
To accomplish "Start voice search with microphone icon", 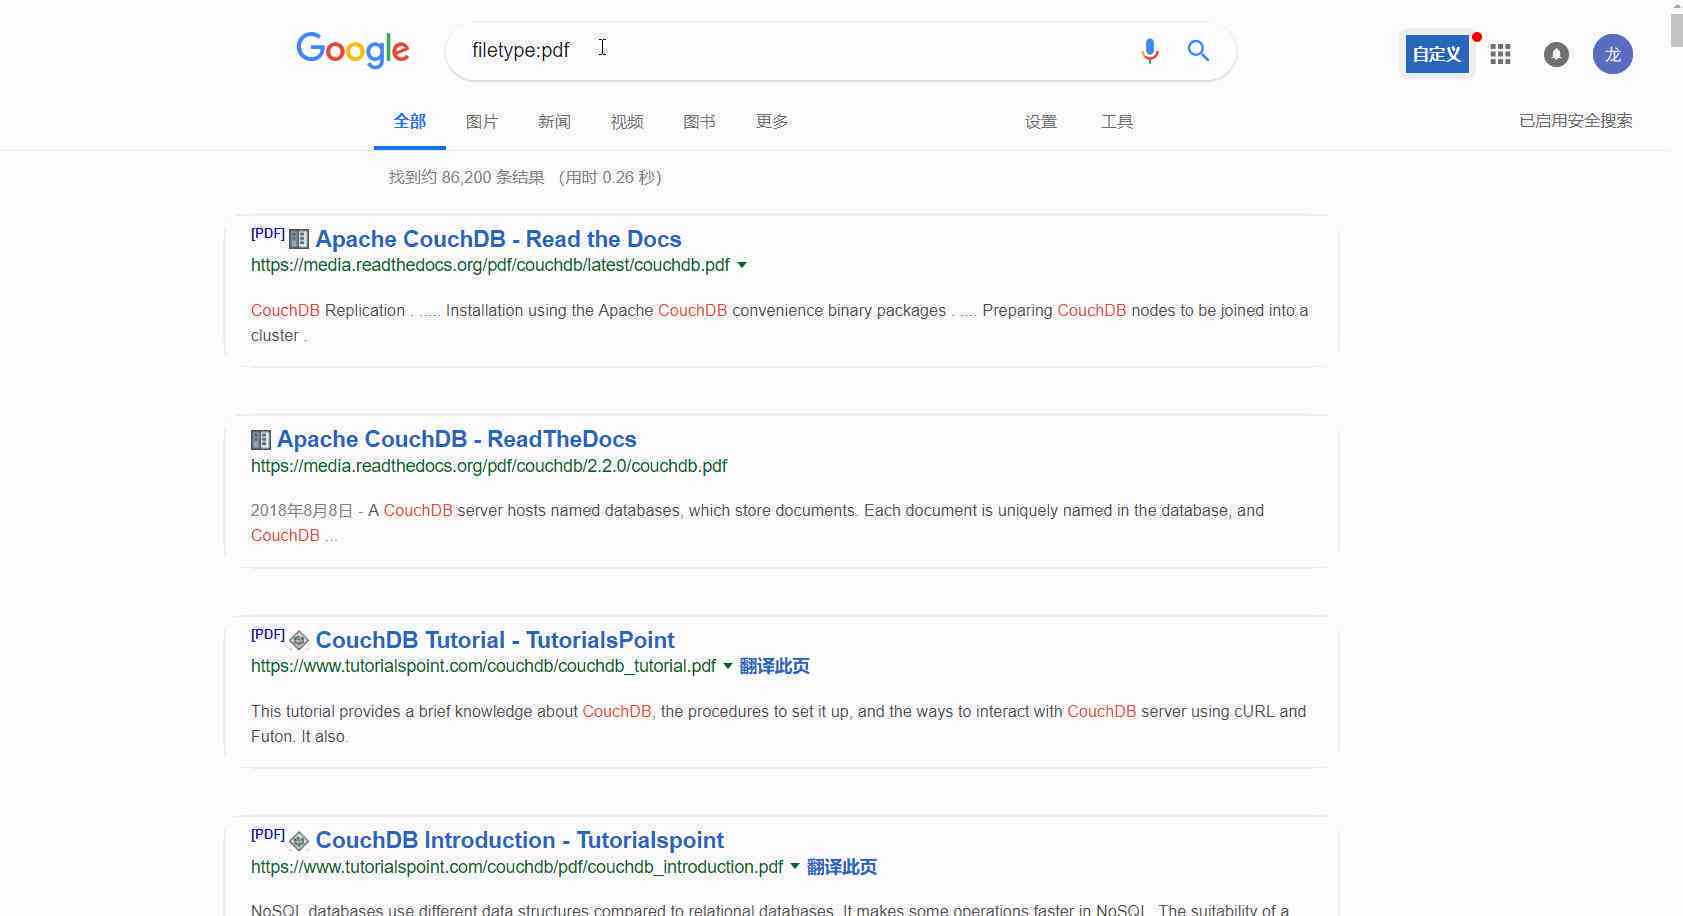I will (x=1150, y=50).
